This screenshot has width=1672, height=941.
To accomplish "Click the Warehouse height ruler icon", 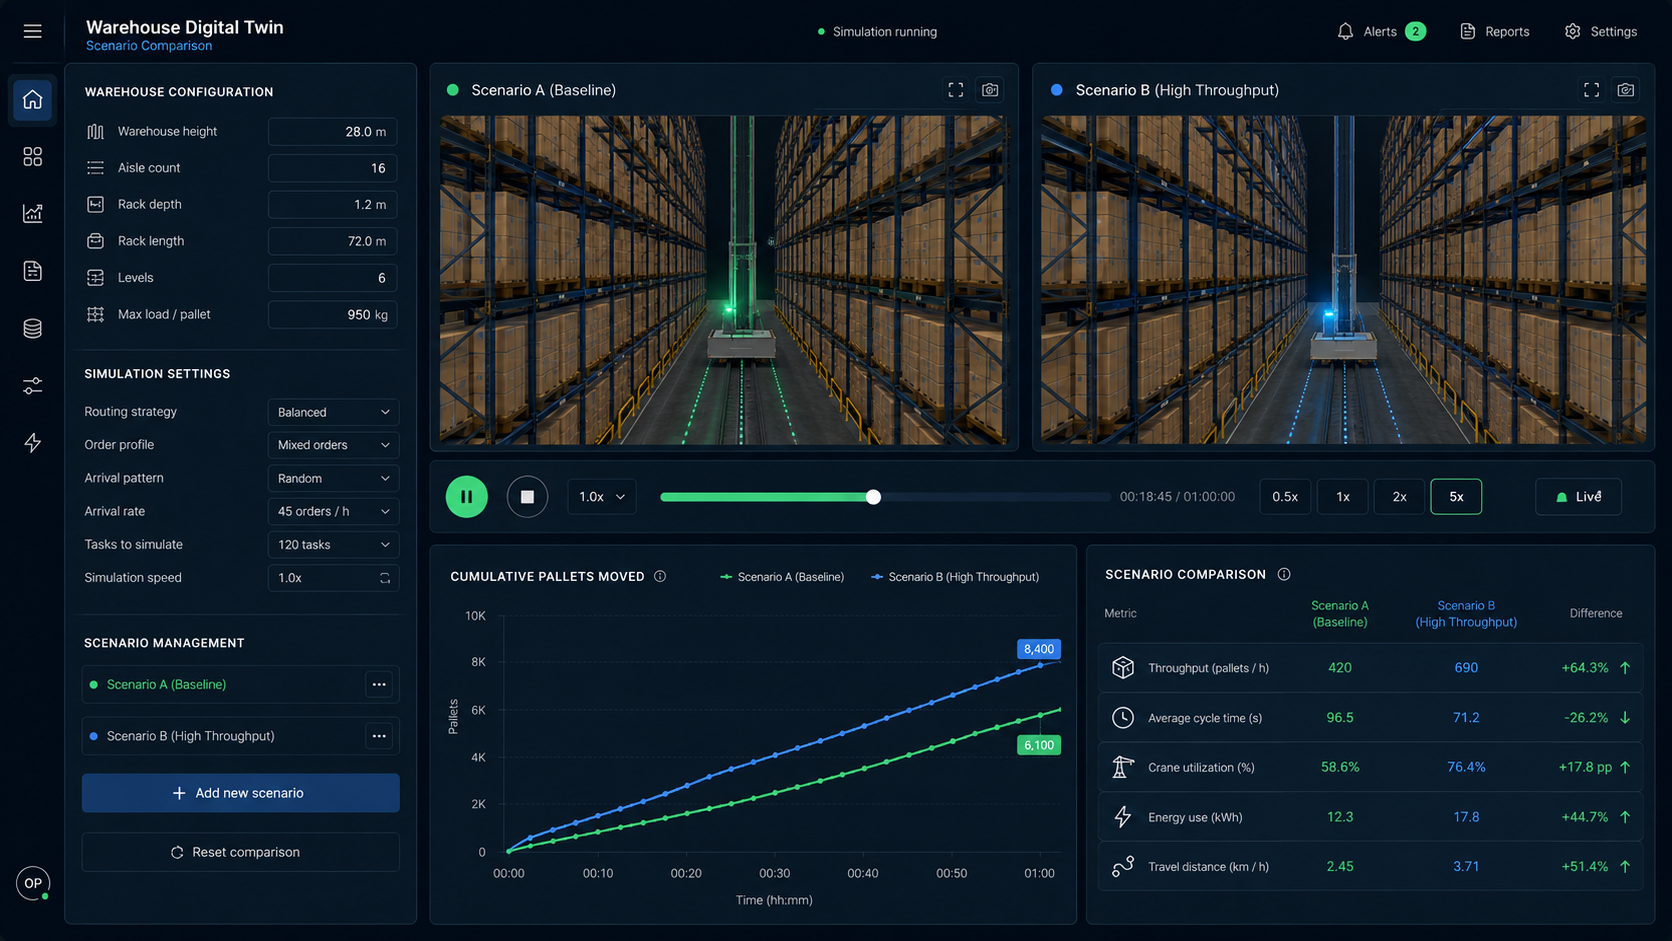I will click(x=95, y=131).
